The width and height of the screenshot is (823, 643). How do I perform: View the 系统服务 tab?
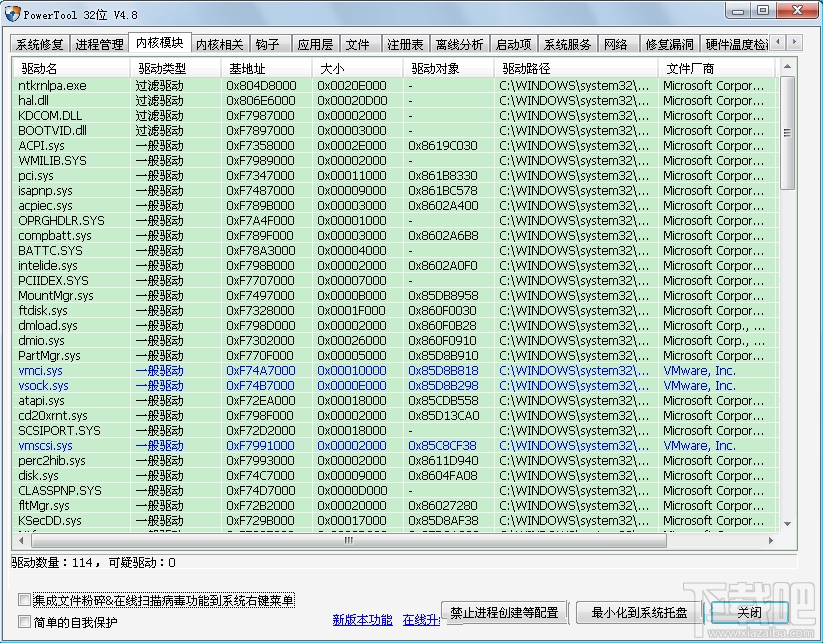point(565,43)
